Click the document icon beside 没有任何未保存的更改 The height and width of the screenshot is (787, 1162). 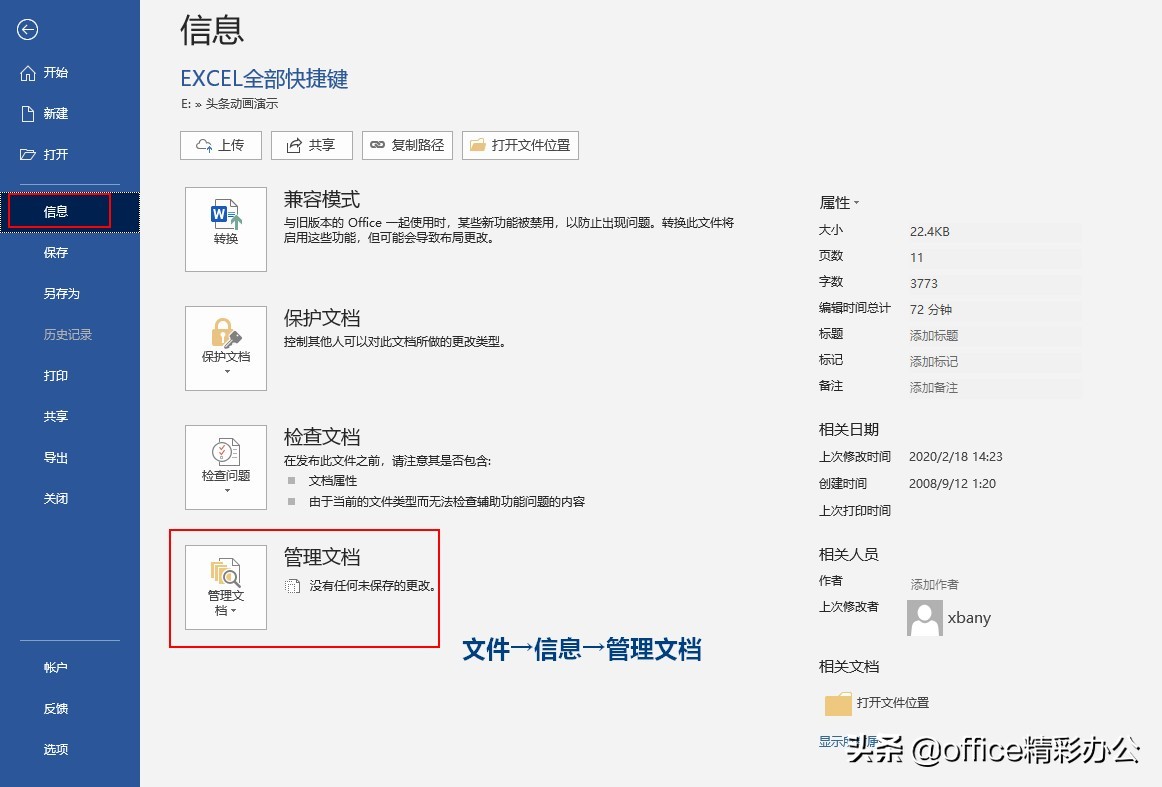(x=292, y=586)
